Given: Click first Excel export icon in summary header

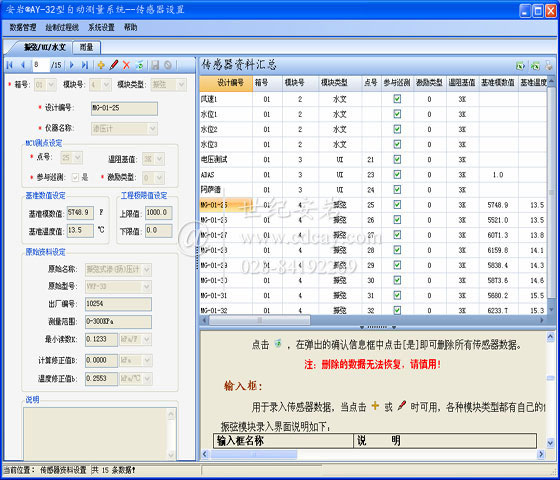Looking at the screenshot, I should 520,66.
